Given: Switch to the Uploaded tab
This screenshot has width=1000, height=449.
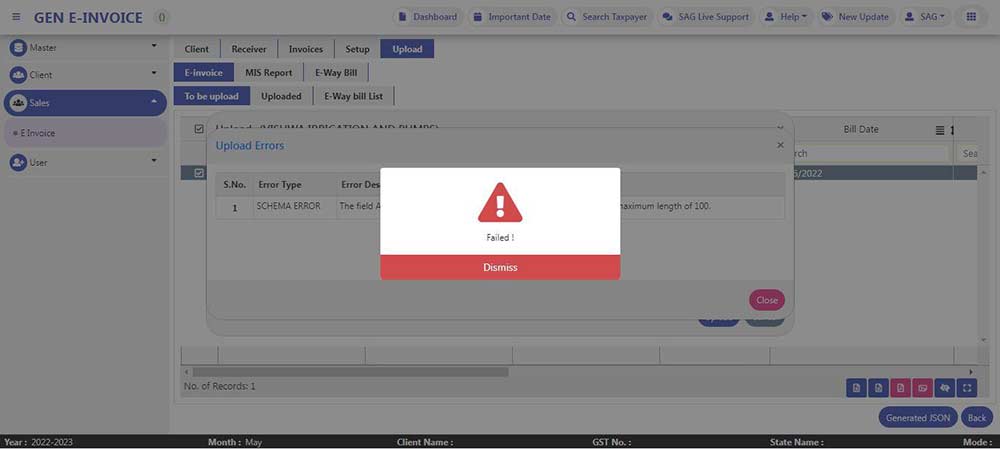Looking at the screenshot, I should tap(281, 96).
